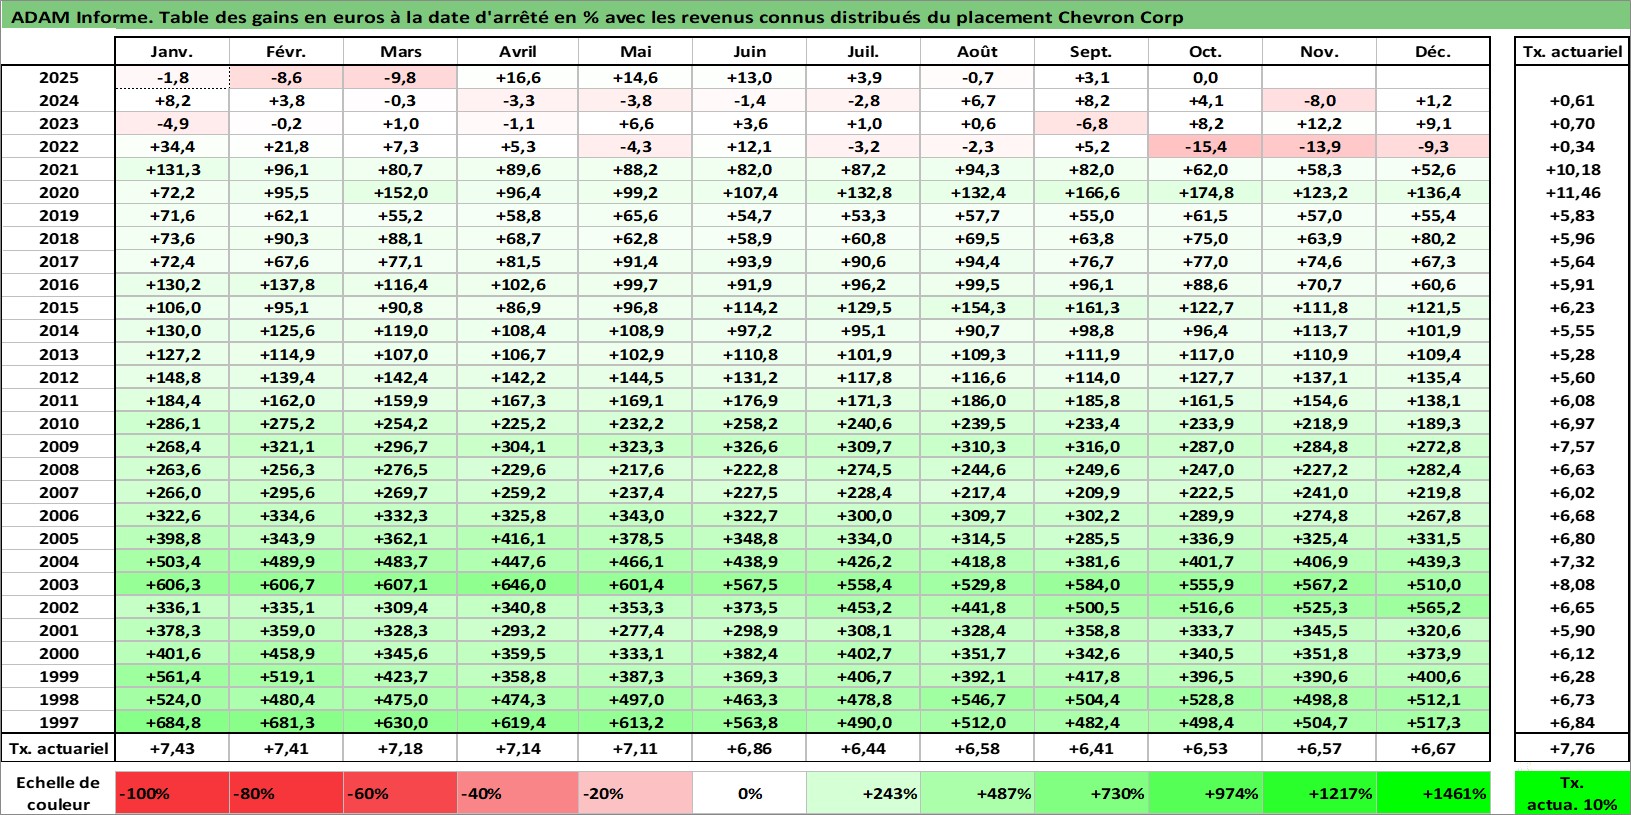Select the 'Déc.' column header
1631x815 pixels.
point(1433,52)
